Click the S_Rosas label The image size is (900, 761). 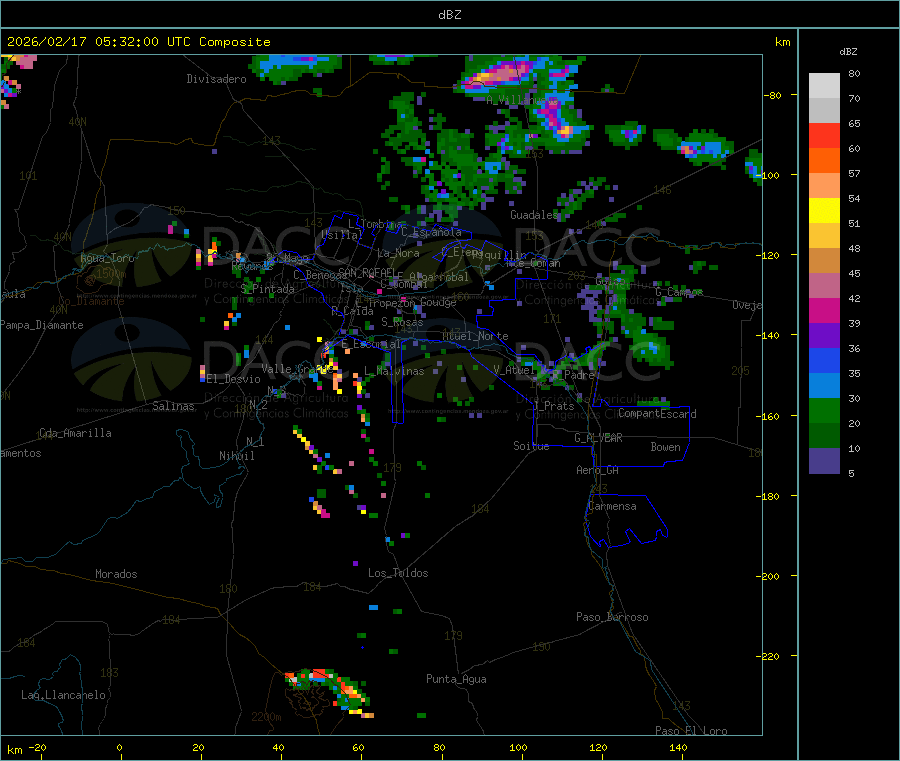pyautogui.click(x=402, y=322)
